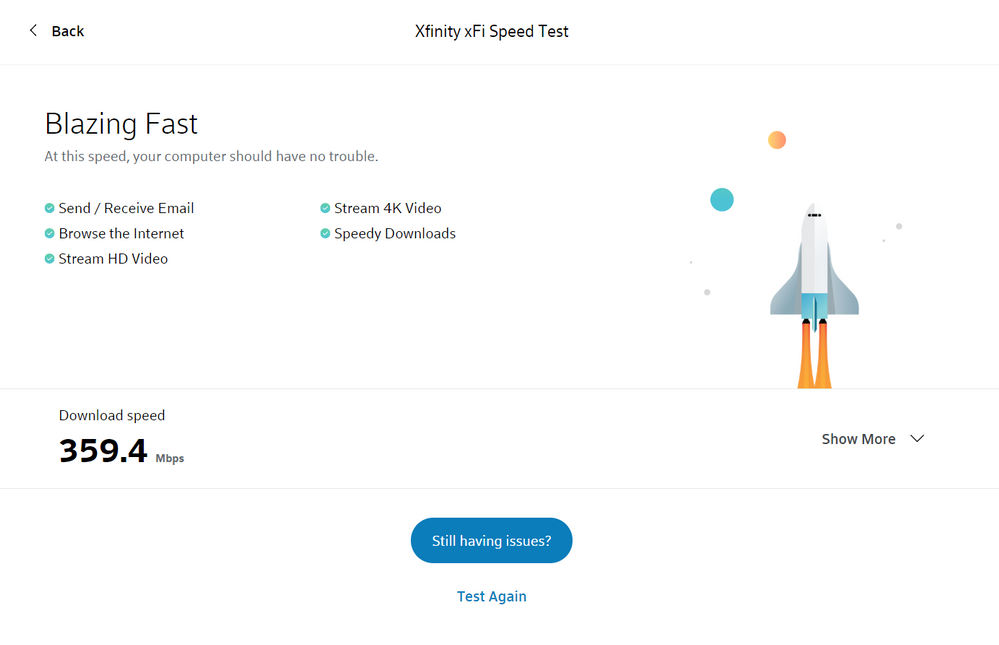The width and height of the screenshot is (999, 645).
Task: Click the Stream 4K Video label
Action: [x=388, y=208]
